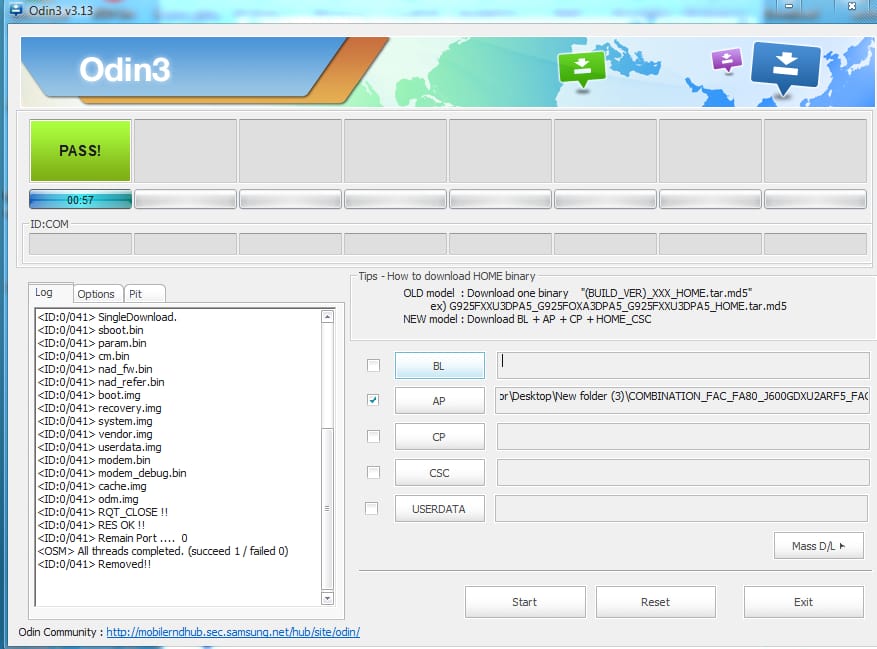Select log line 'userdata.img'

pos(100,446)
